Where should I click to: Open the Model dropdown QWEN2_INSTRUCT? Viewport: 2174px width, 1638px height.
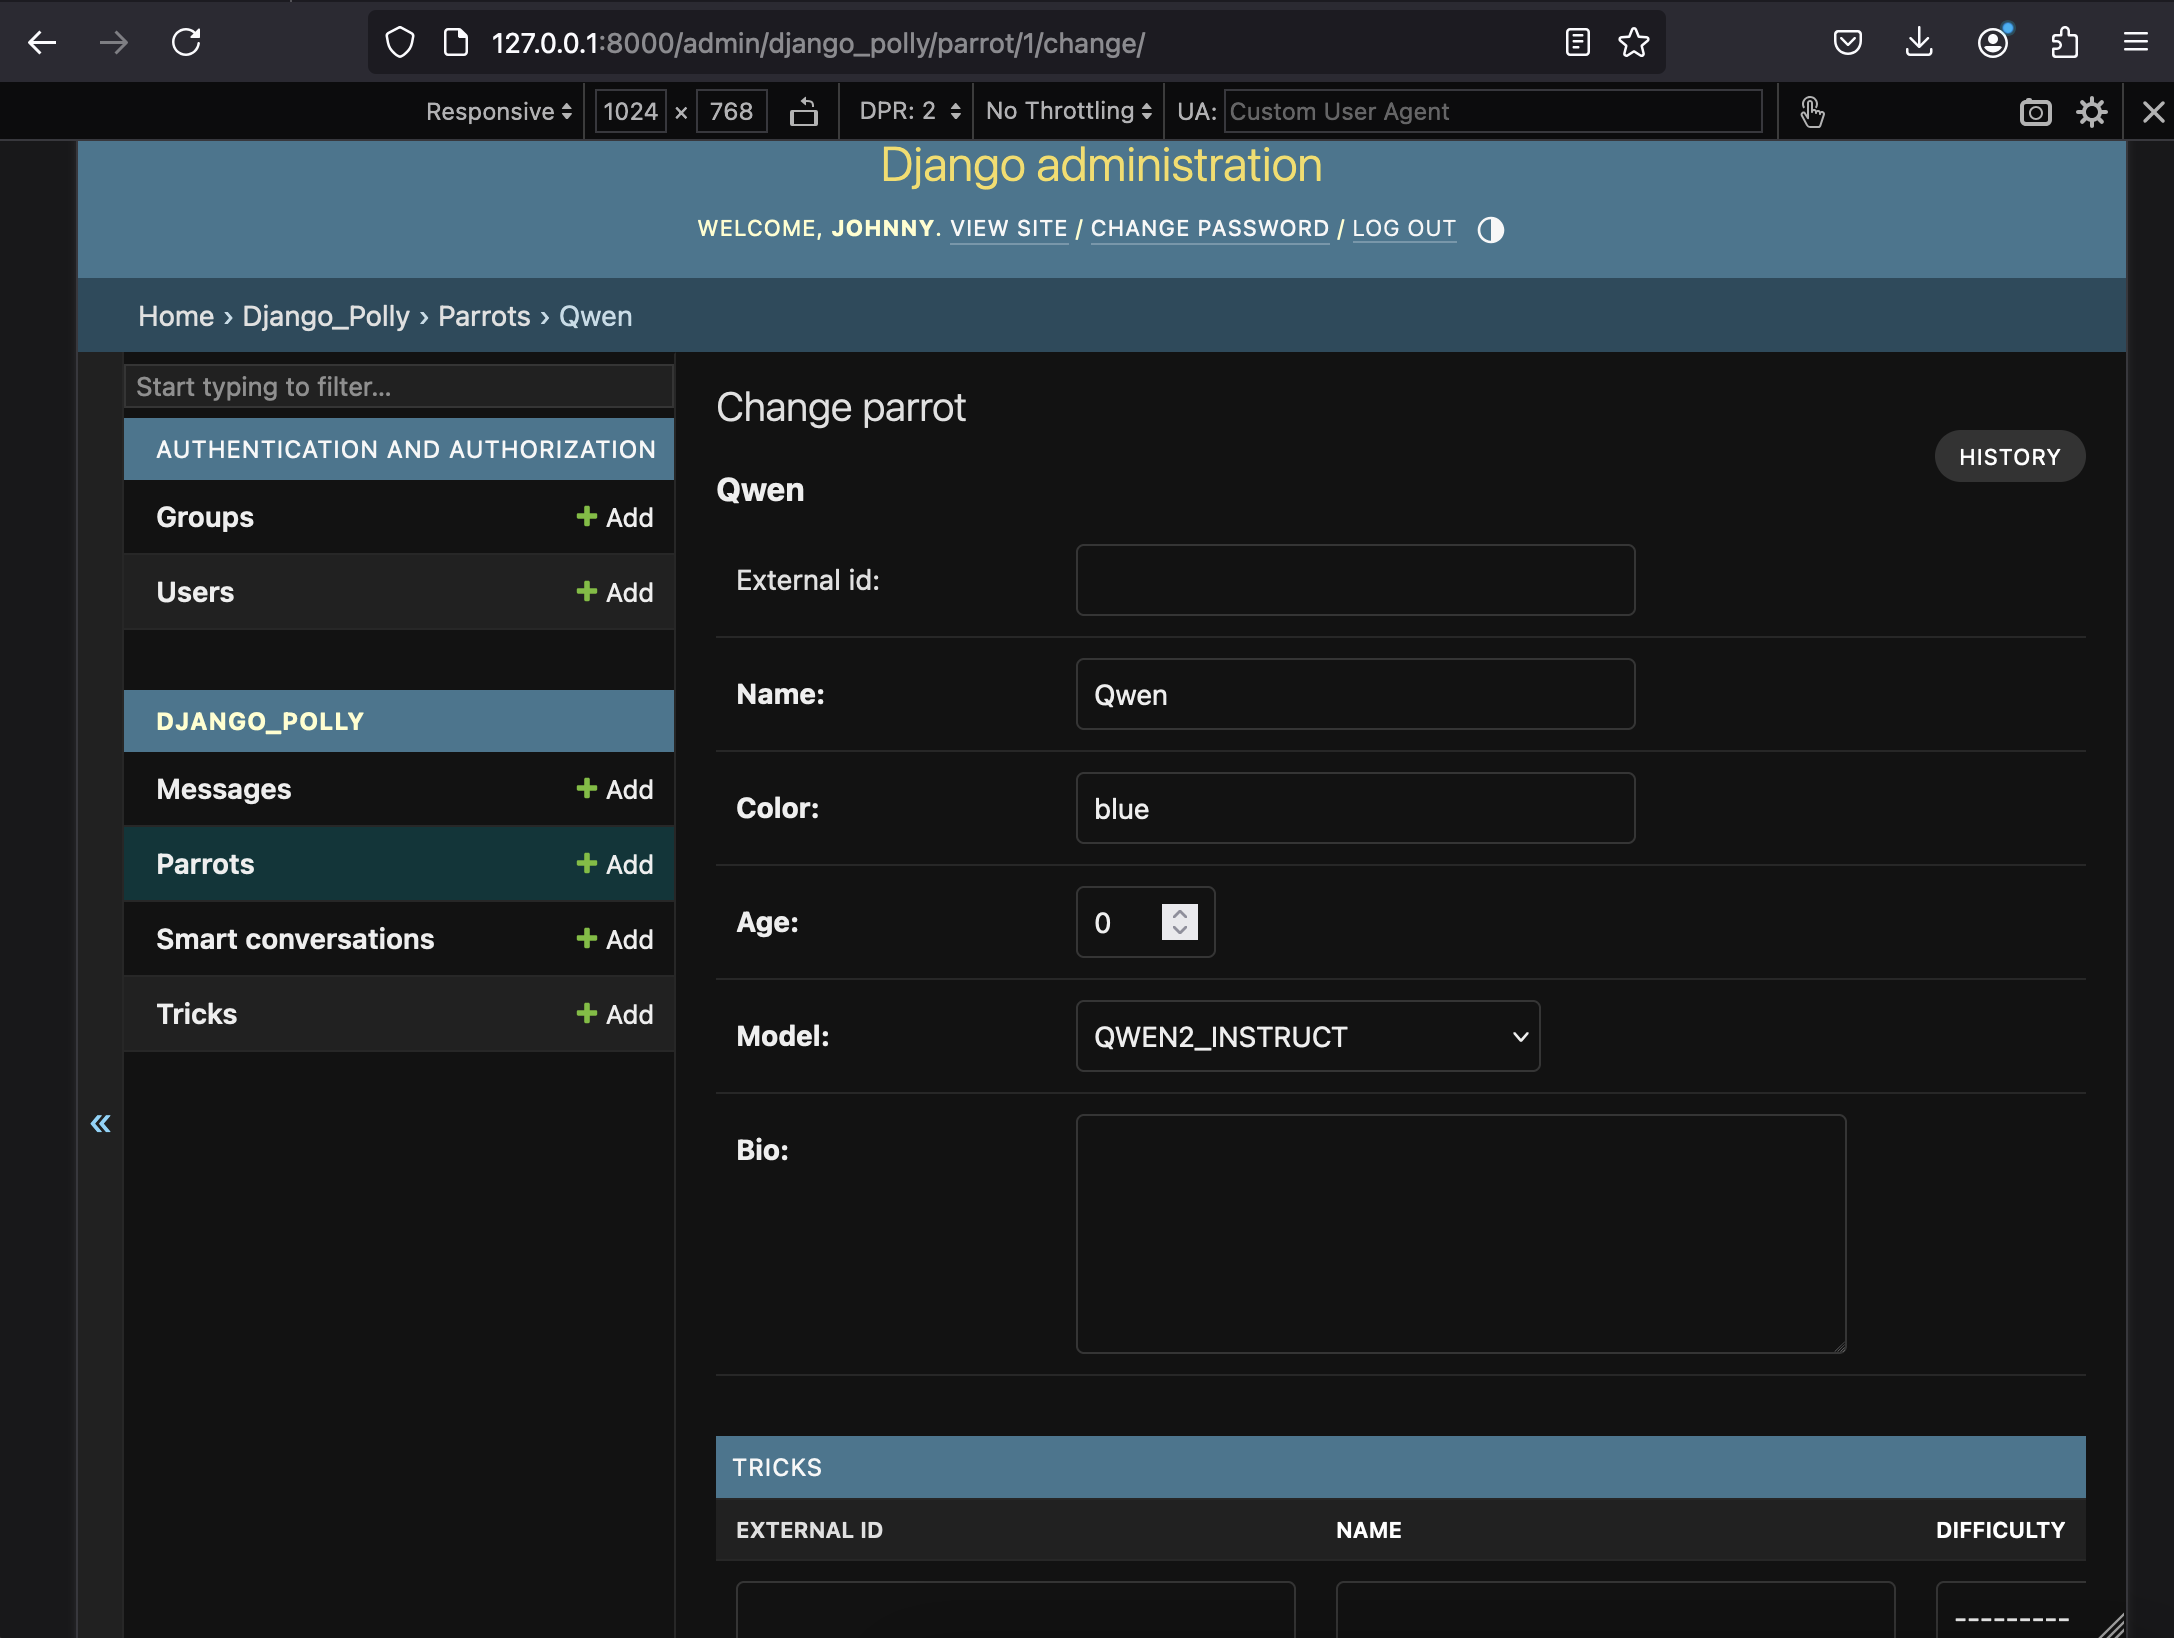pos(1307,1036)
